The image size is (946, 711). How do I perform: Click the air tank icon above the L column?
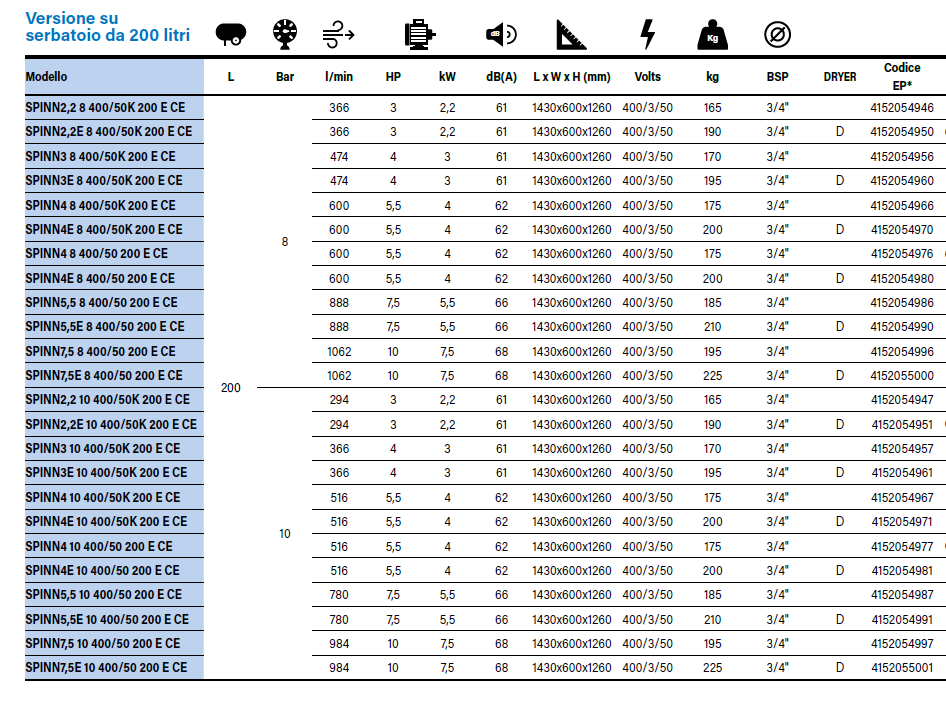(x=230, y=35)
